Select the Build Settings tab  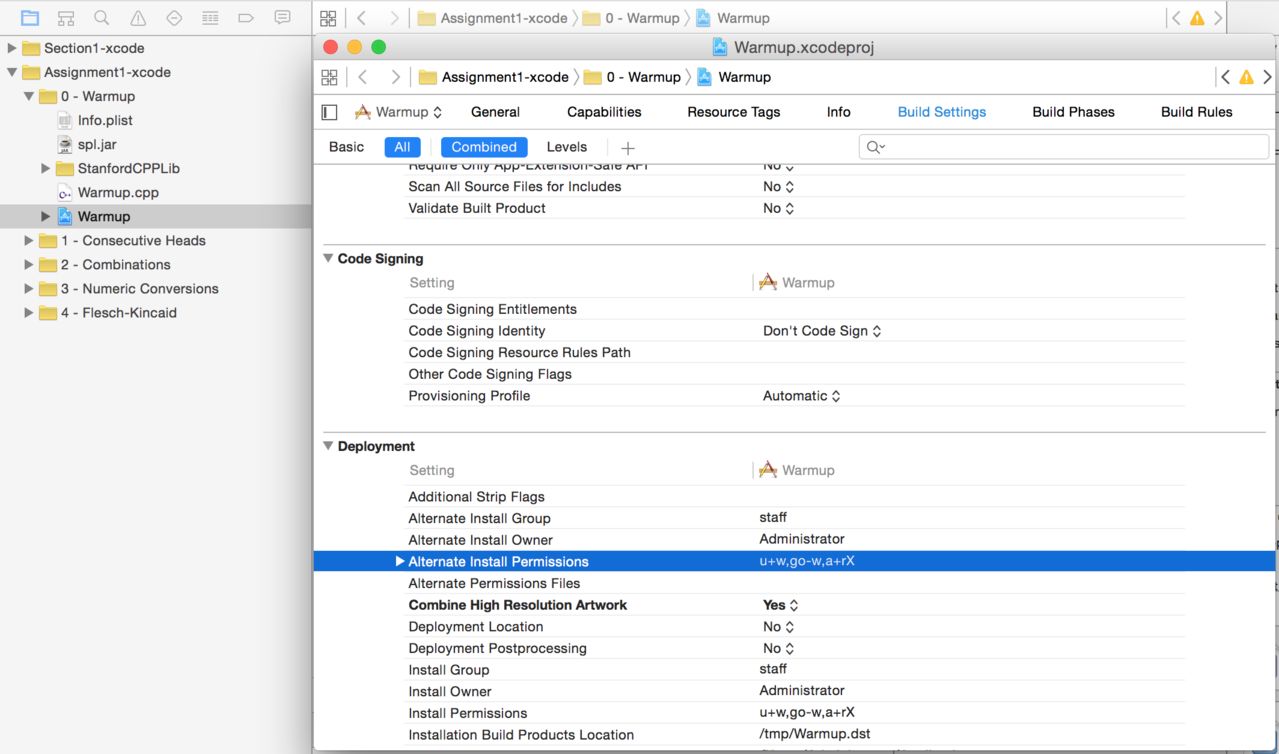(942, 112)
